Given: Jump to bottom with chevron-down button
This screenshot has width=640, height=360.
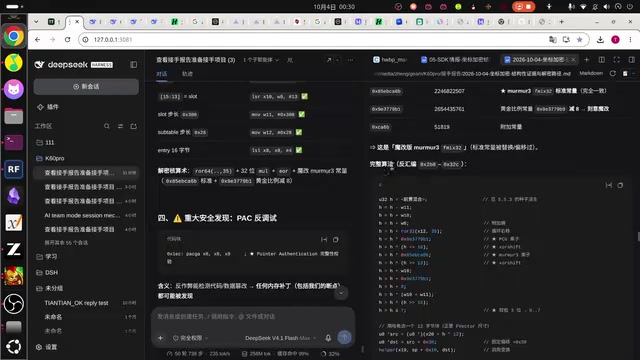Looking at the screenshot, I should tap(341, 293).
